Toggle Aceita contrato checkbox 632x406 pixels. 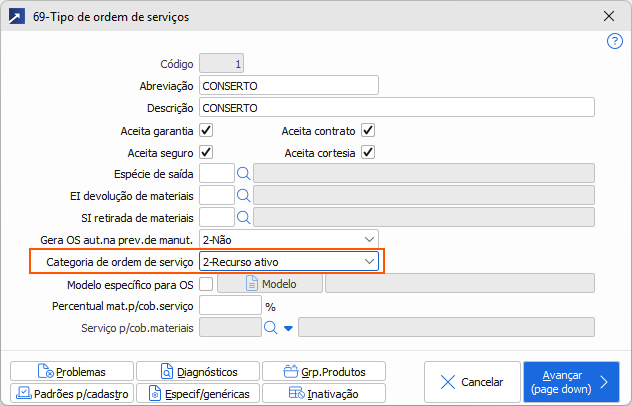[x=368, y=131]
